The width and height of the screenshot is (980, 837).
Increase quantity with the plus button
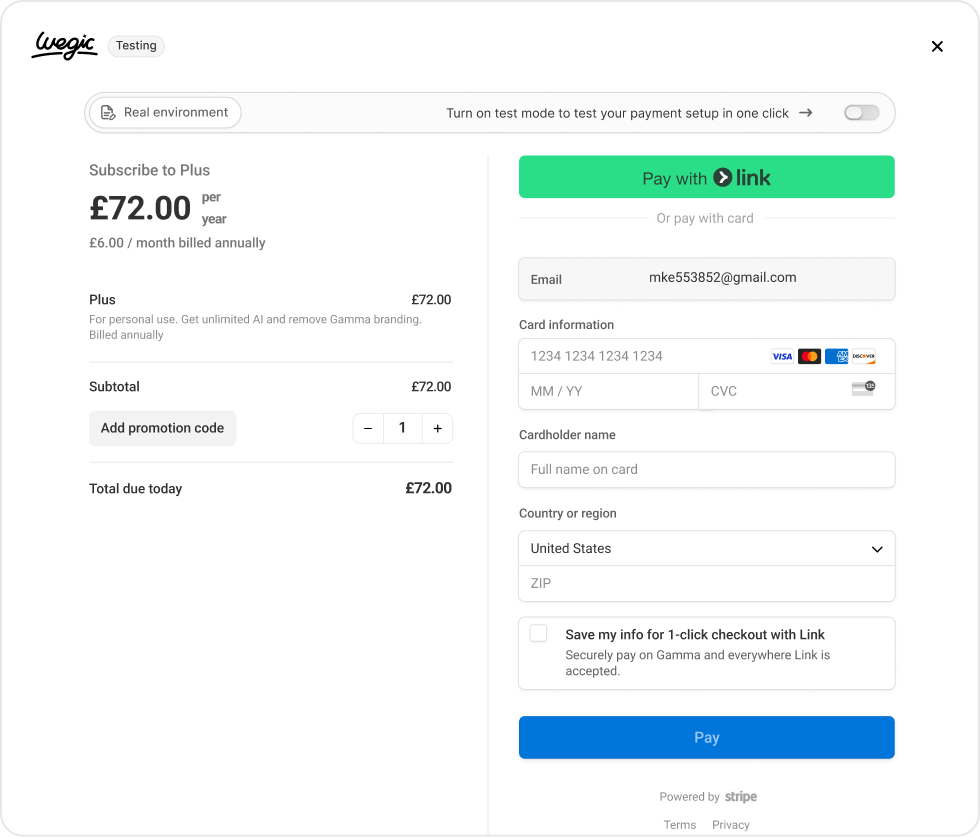437,428
